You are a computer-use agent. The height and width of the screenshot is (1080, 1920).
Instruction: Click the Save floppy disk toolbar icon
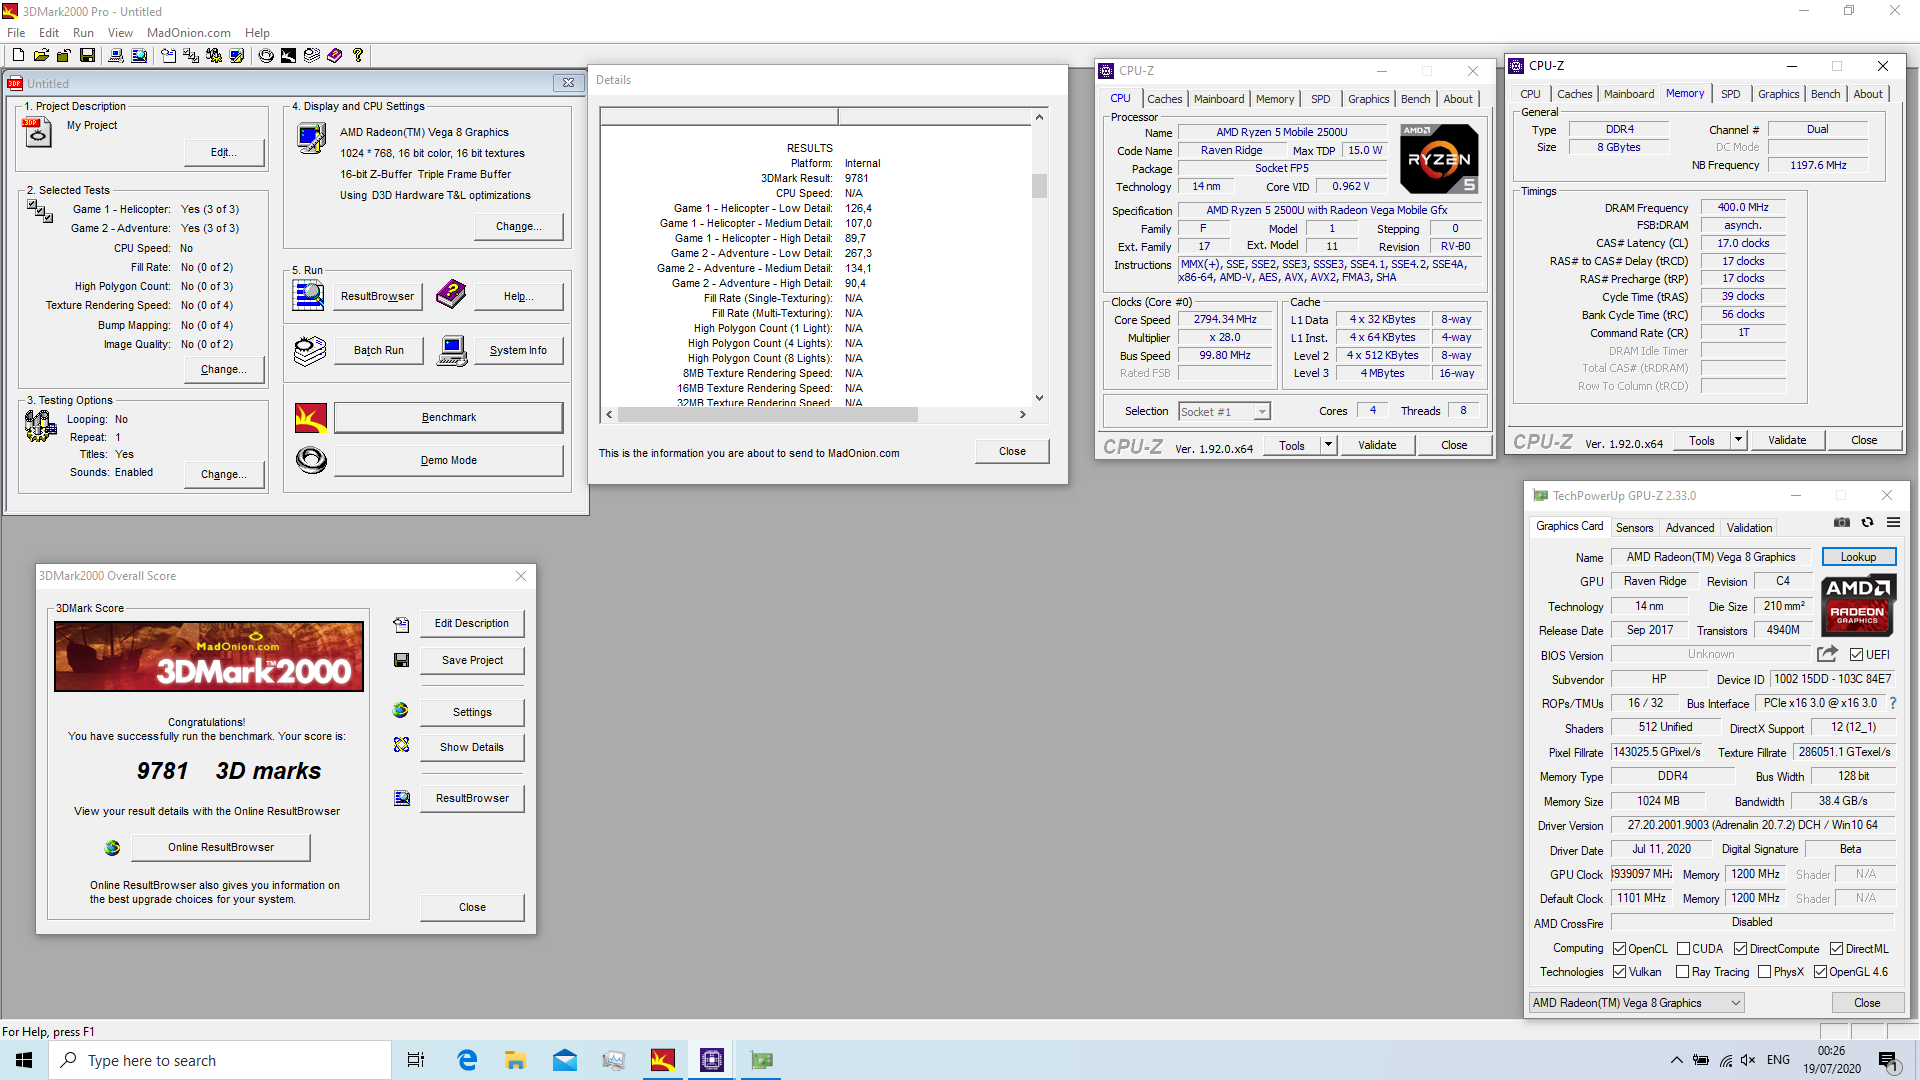pyautogui.click(x=87, y=55)
